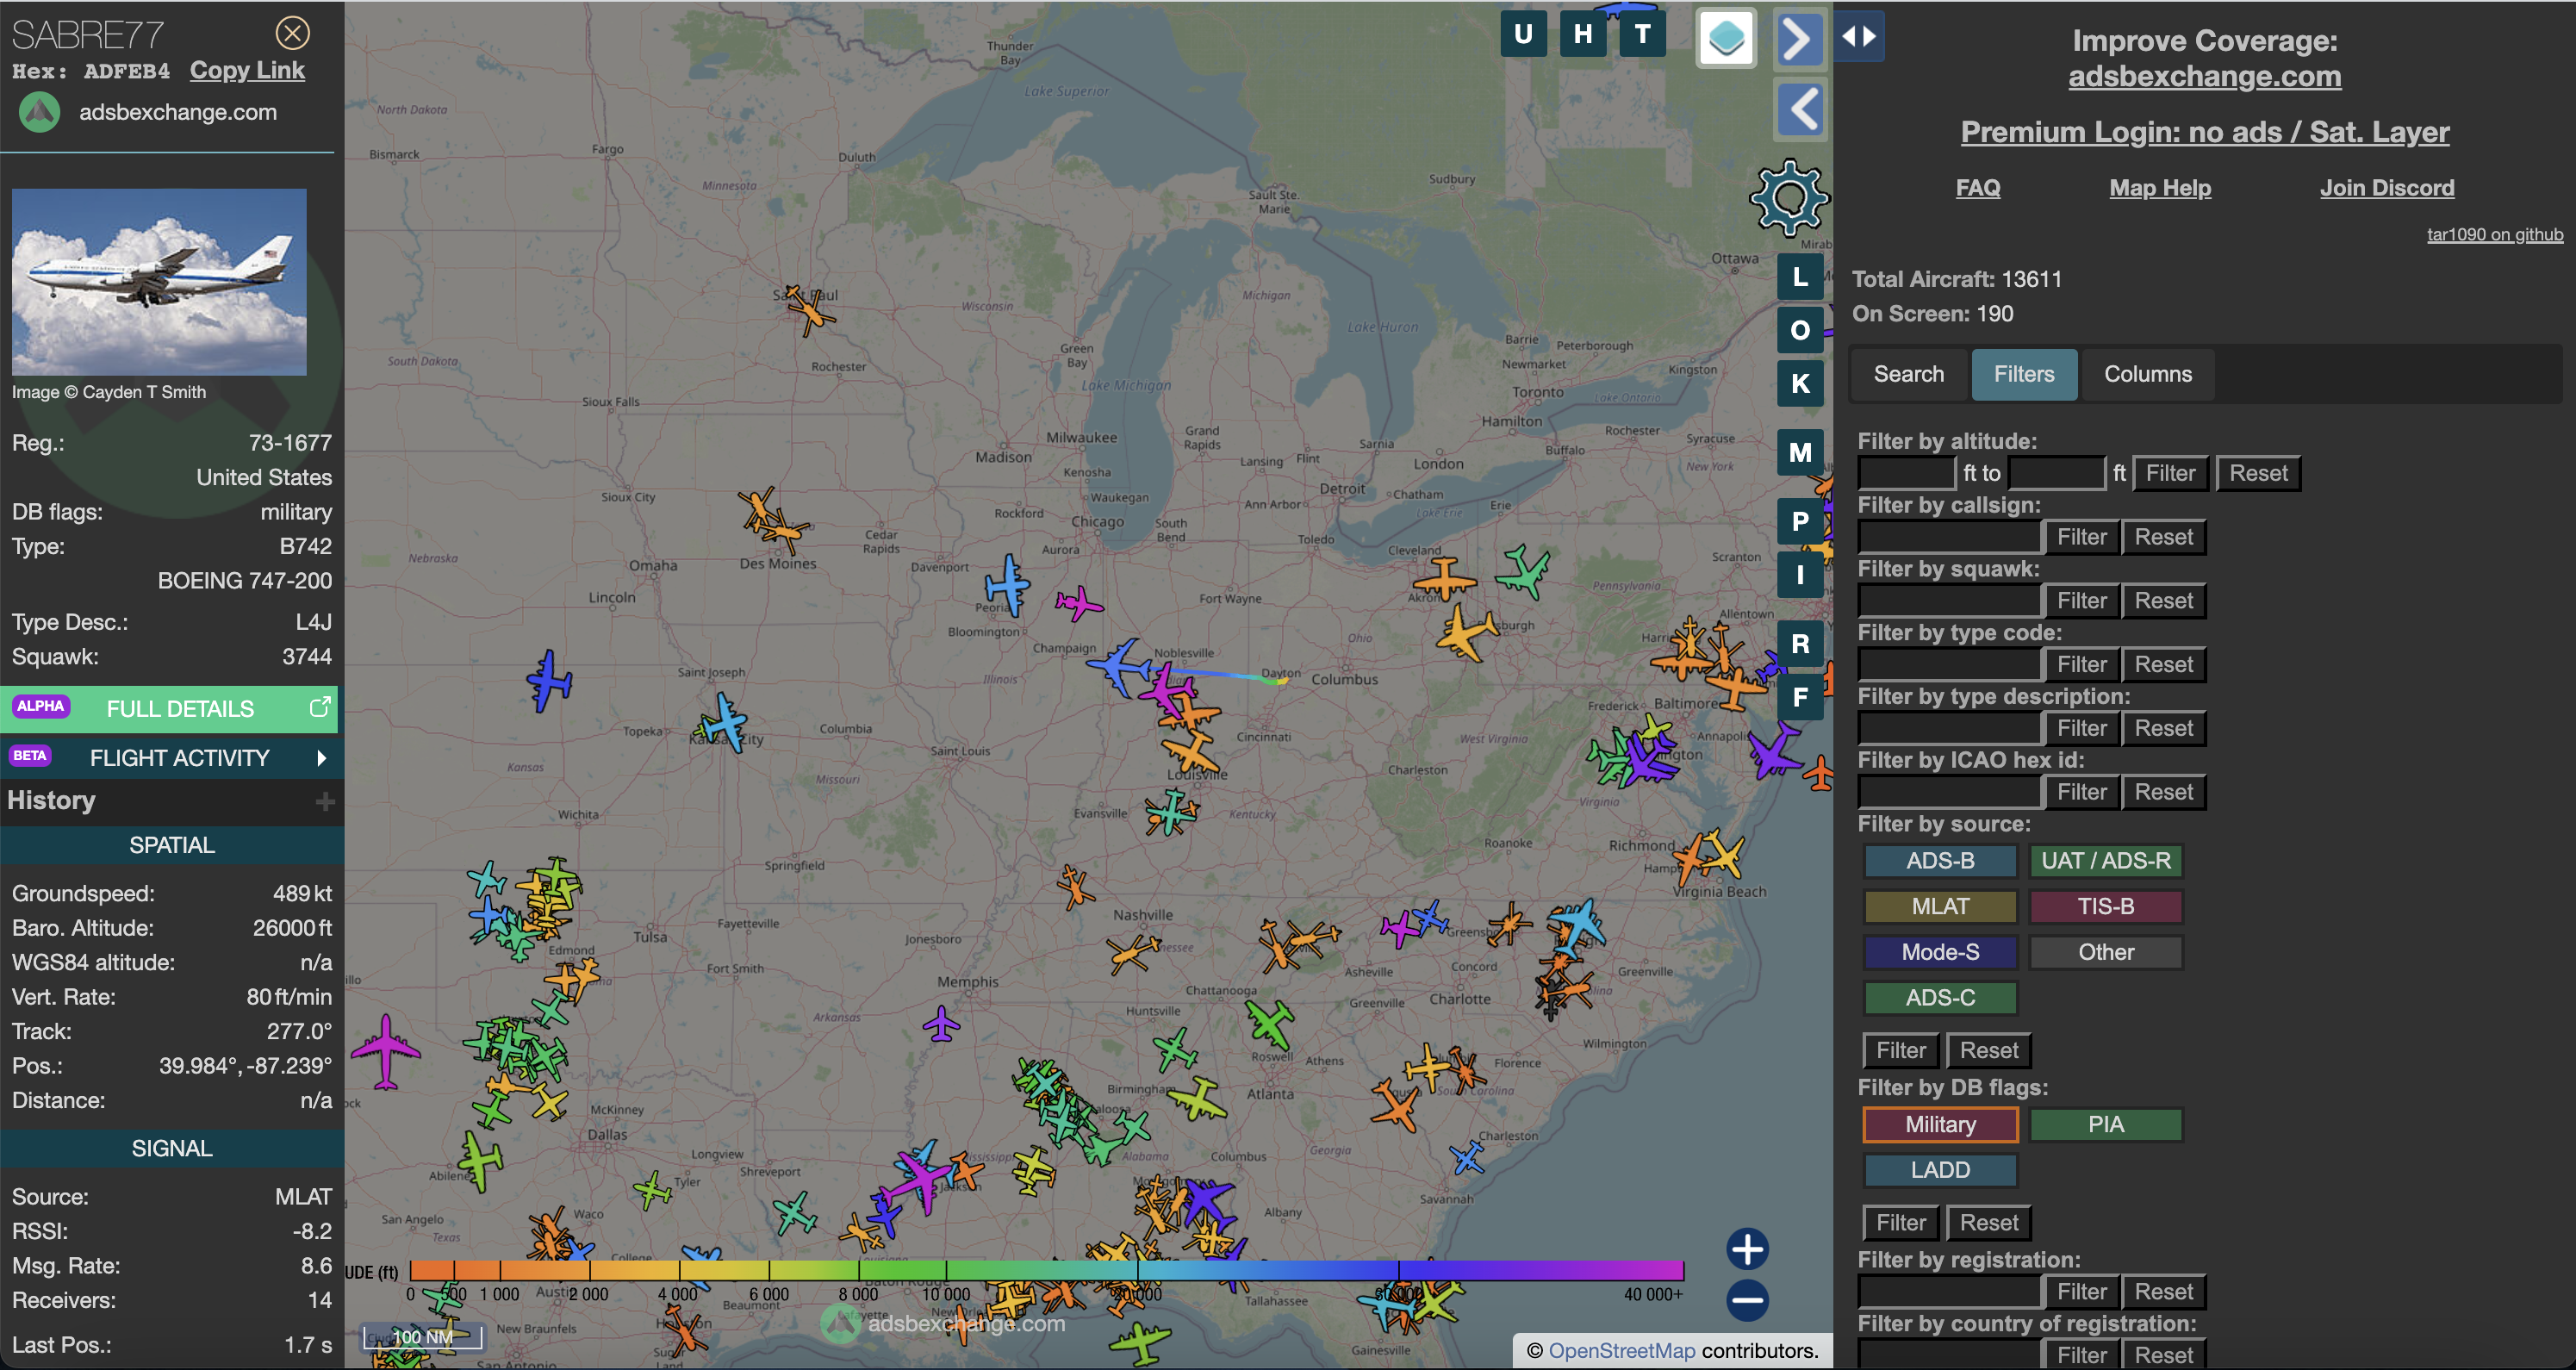
Task: Toggle the Mode-S source filter
Action: 1940,952
